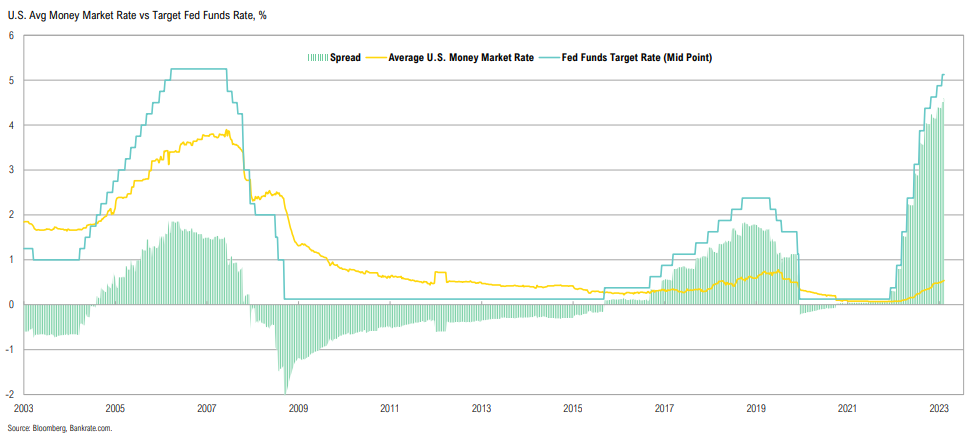976x437 pixels.
Task: Select the 2015 x-axis label
Action: 573,408
